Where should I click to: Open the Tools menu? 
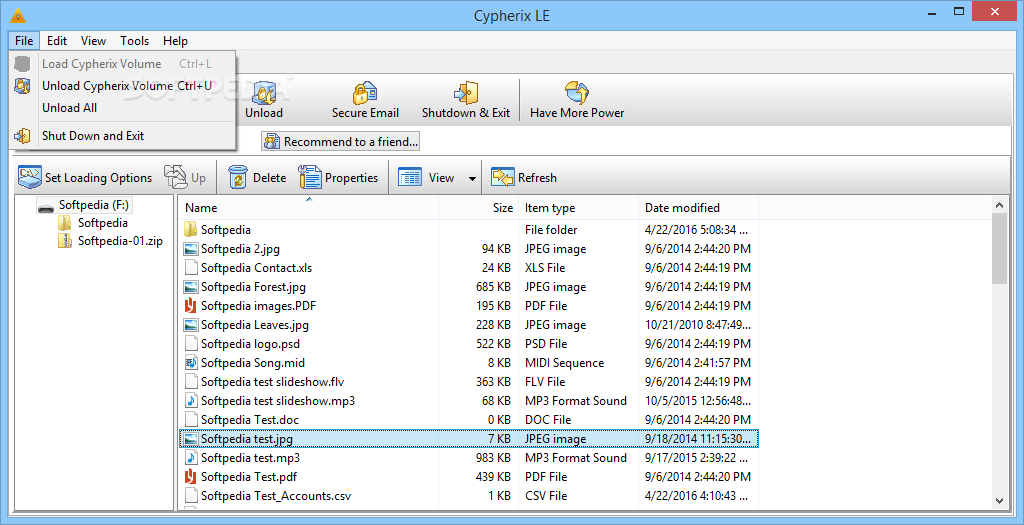[135, 40]
